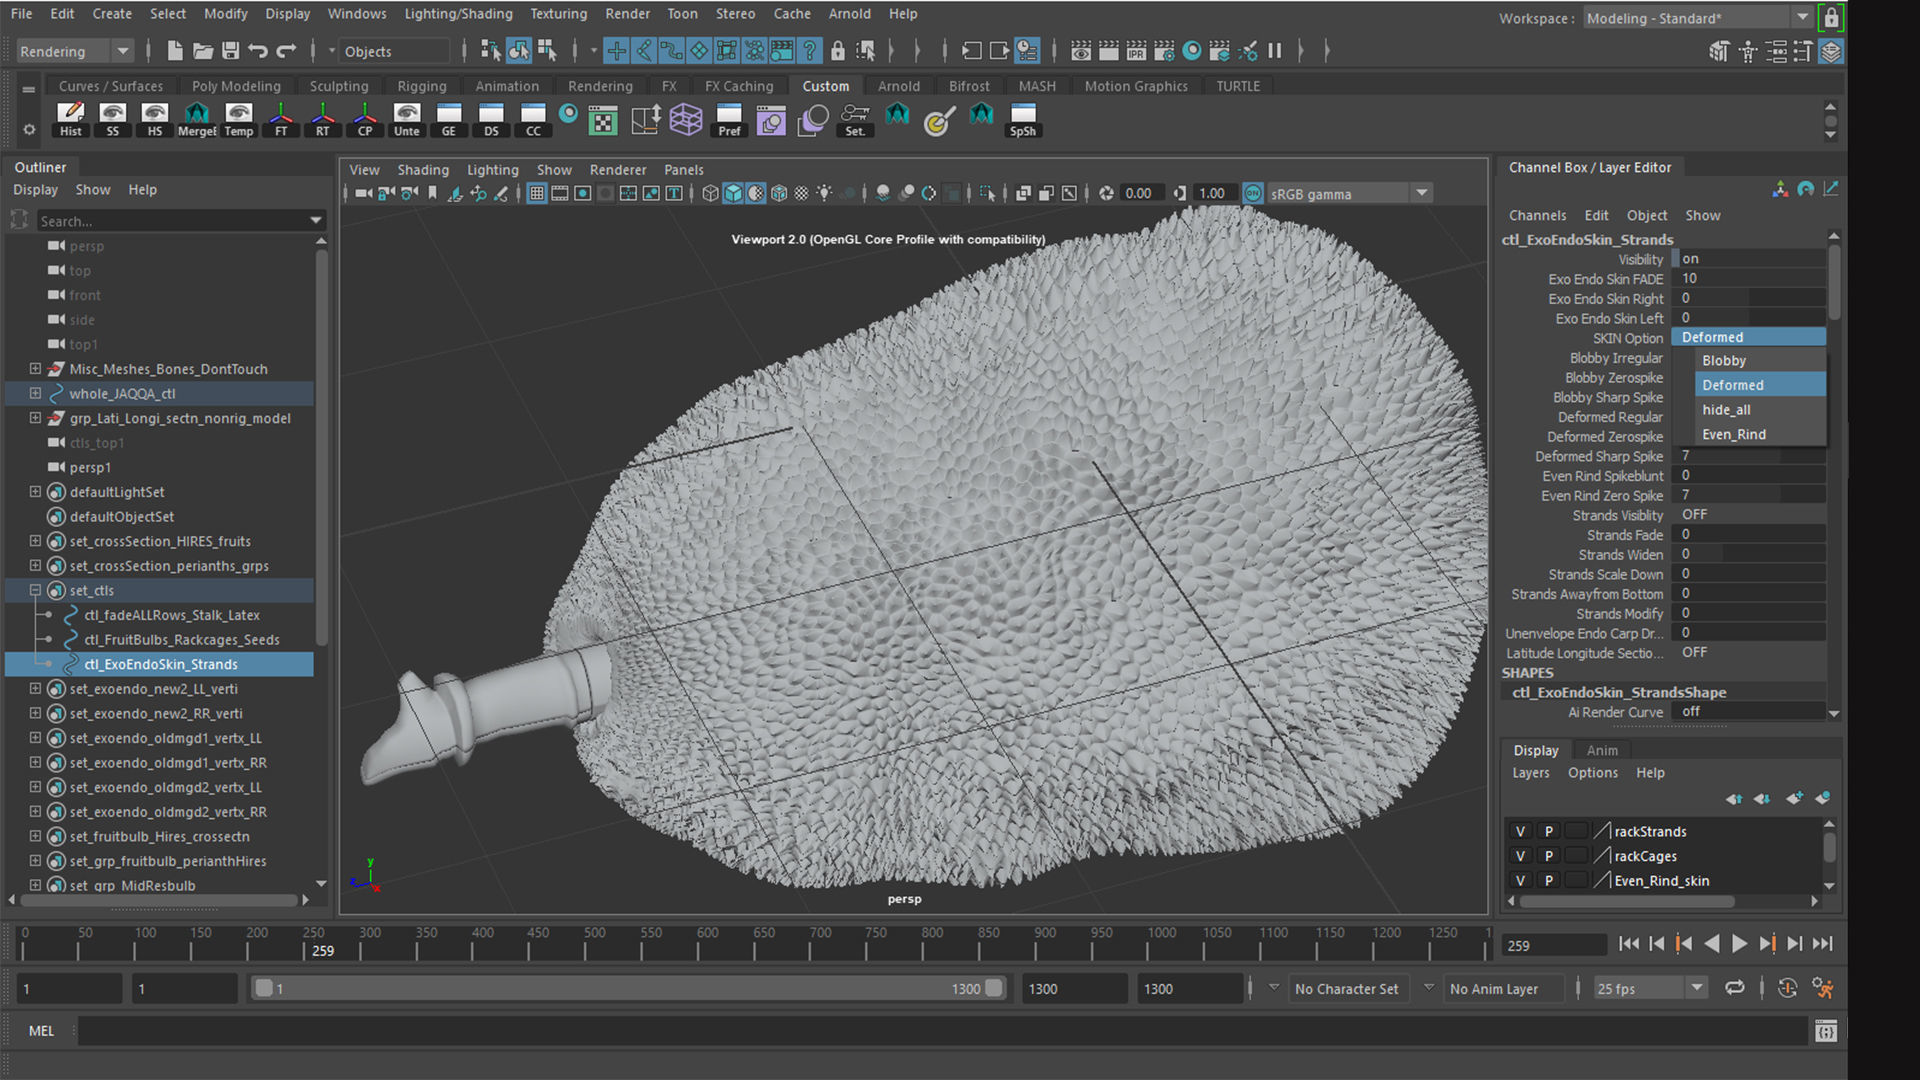Choose hide_all from SKIN Option list
The height and width of the screenshot is (1080, 1920).
coord(1761,410)
